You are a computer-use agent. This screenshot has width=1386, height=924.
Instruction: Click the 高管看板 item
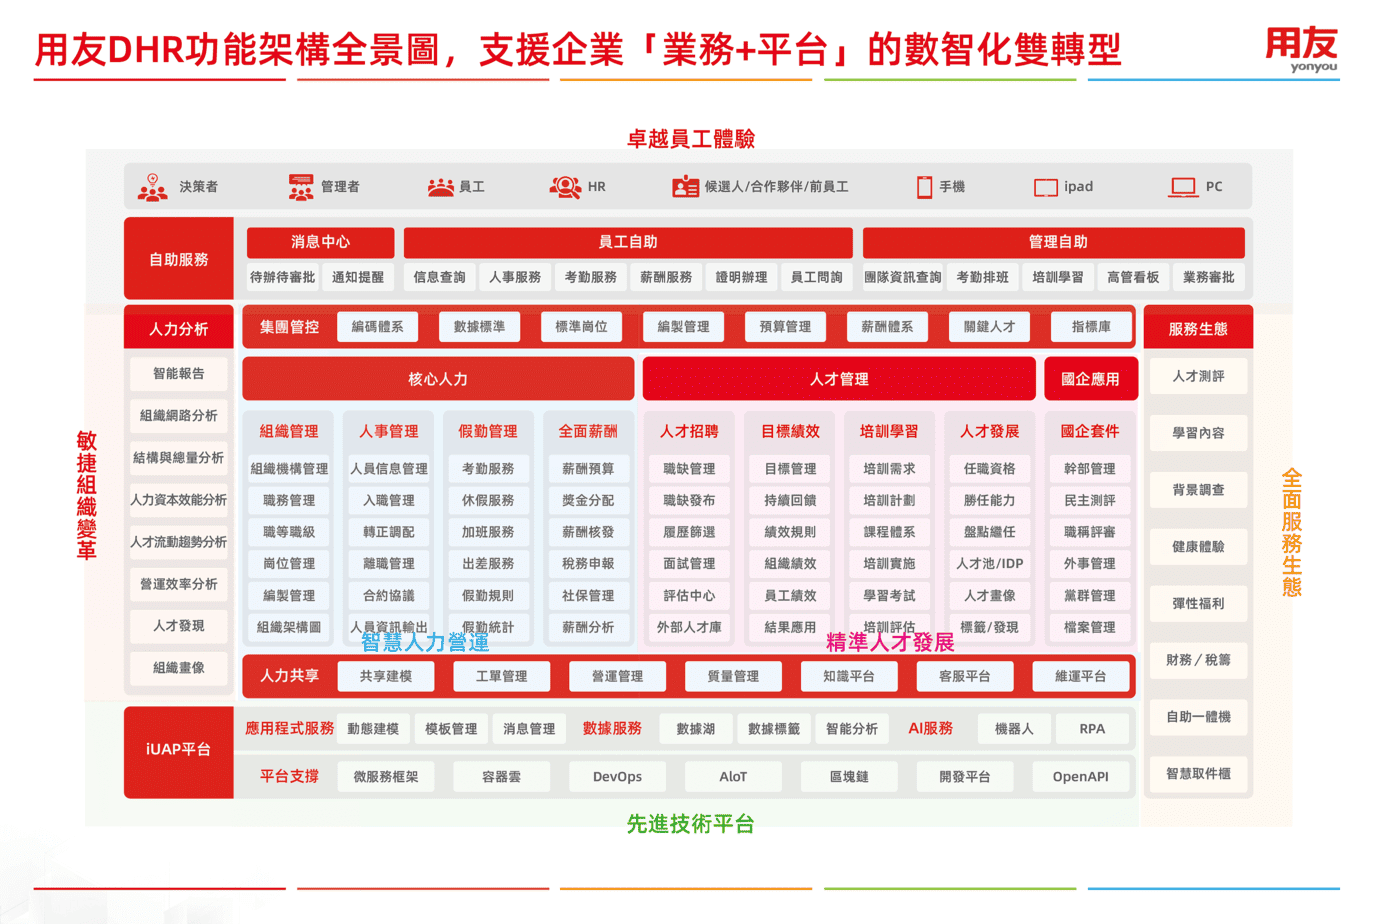coord(1133,277)
